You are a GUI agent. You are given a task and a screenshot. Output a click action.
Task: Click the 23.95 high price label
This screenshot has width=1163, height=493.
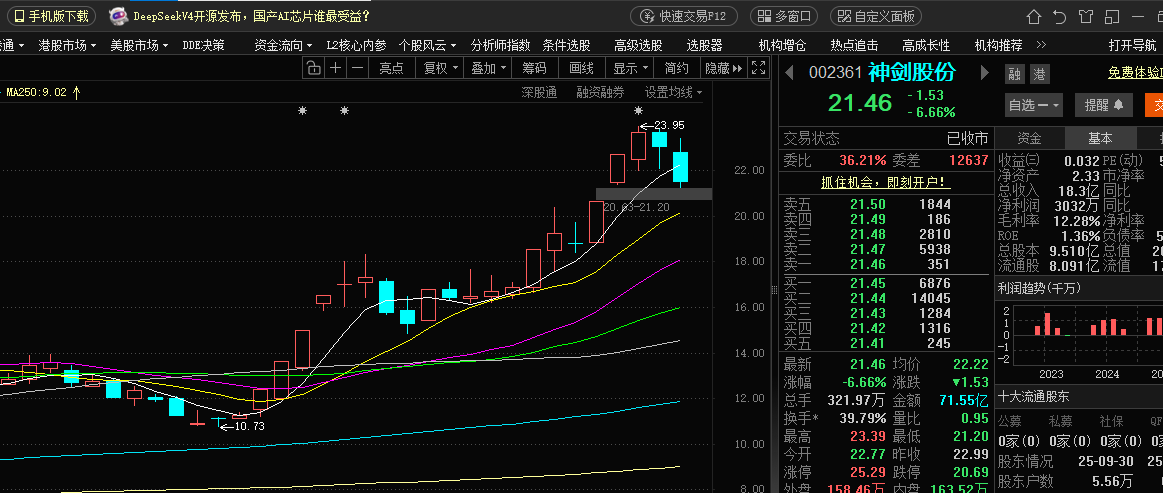pos(668,125)
